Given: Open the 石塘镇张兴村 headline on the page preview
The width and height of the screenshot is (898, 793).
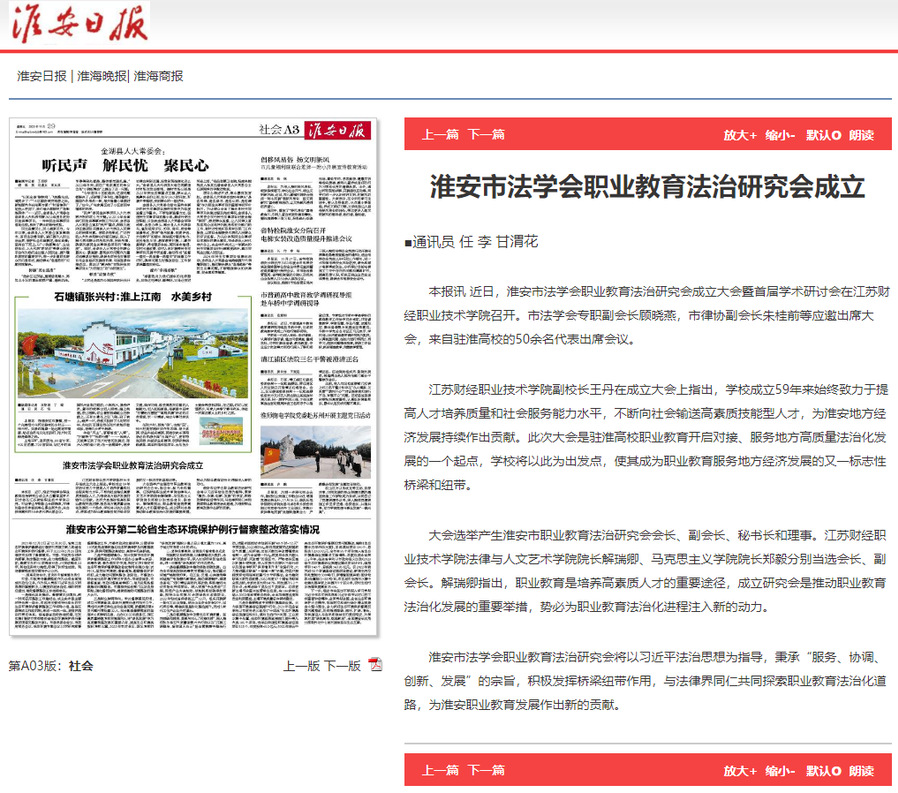Looking at the screenshot, I should [133, 297].
